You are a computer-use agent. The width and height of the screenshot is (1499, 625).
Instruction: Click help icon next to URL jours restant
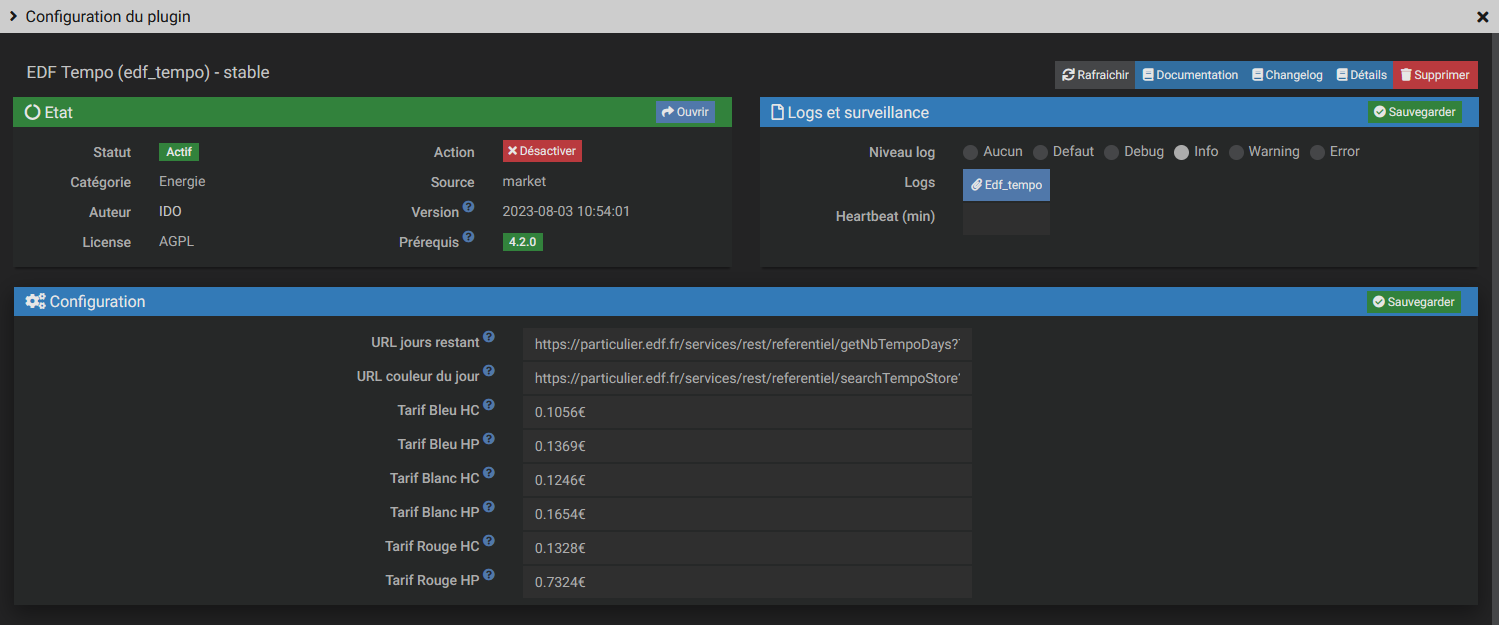pyautogui.click(x=489, y=337)
